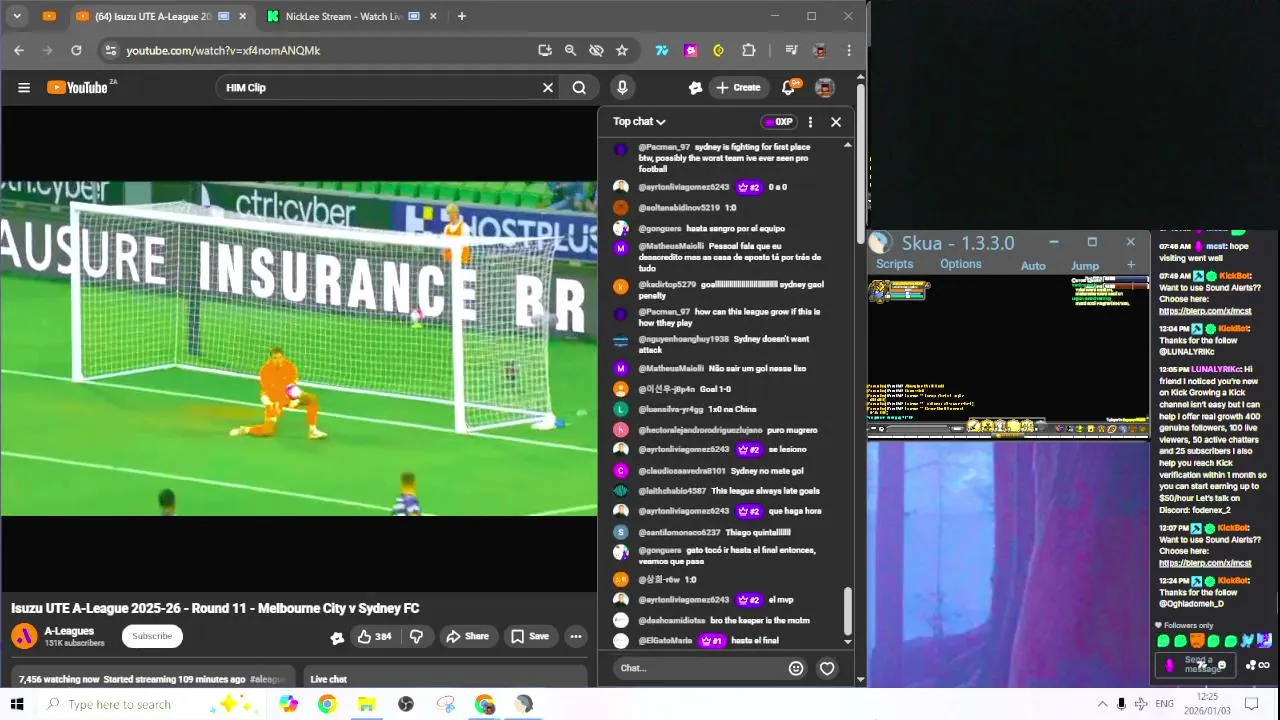Open the A-Leagues channel avatar
The height and width of the screenshot is (720, 1280).
[x=24, y=636]
